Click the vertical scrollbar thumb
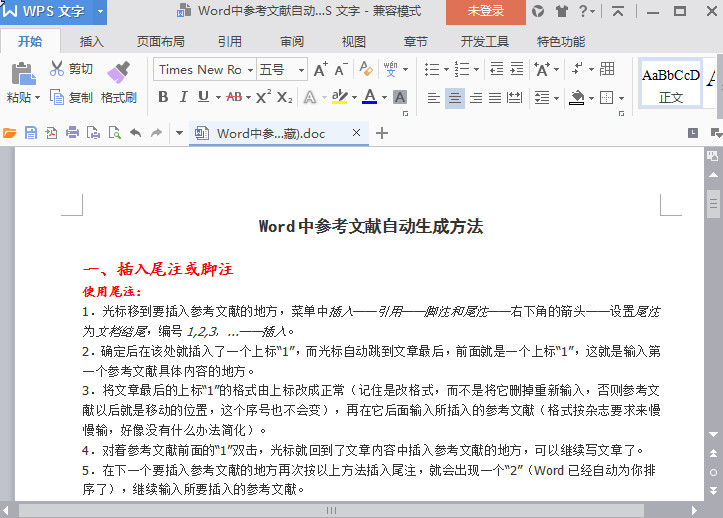723x518 pixels. point(713,203)
